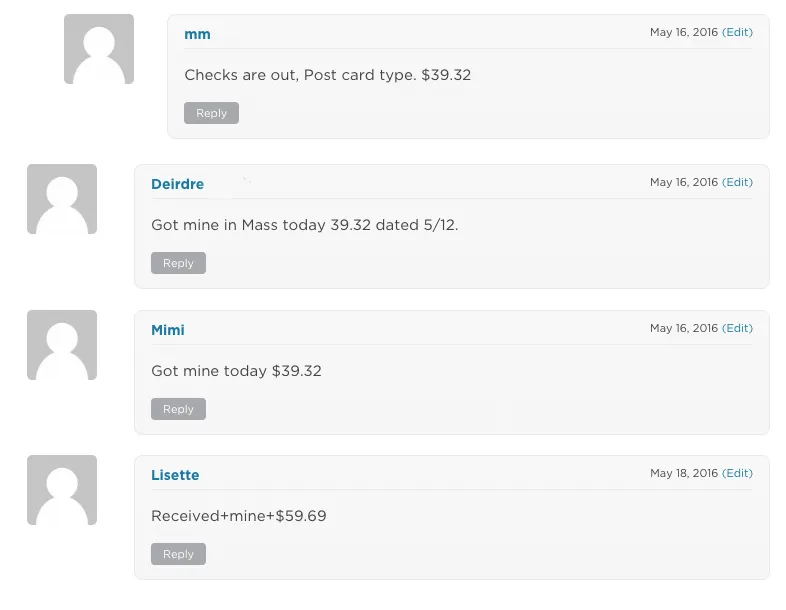
Task: Click the May 18, 2016 date
Action: click(x=684, y=473)
